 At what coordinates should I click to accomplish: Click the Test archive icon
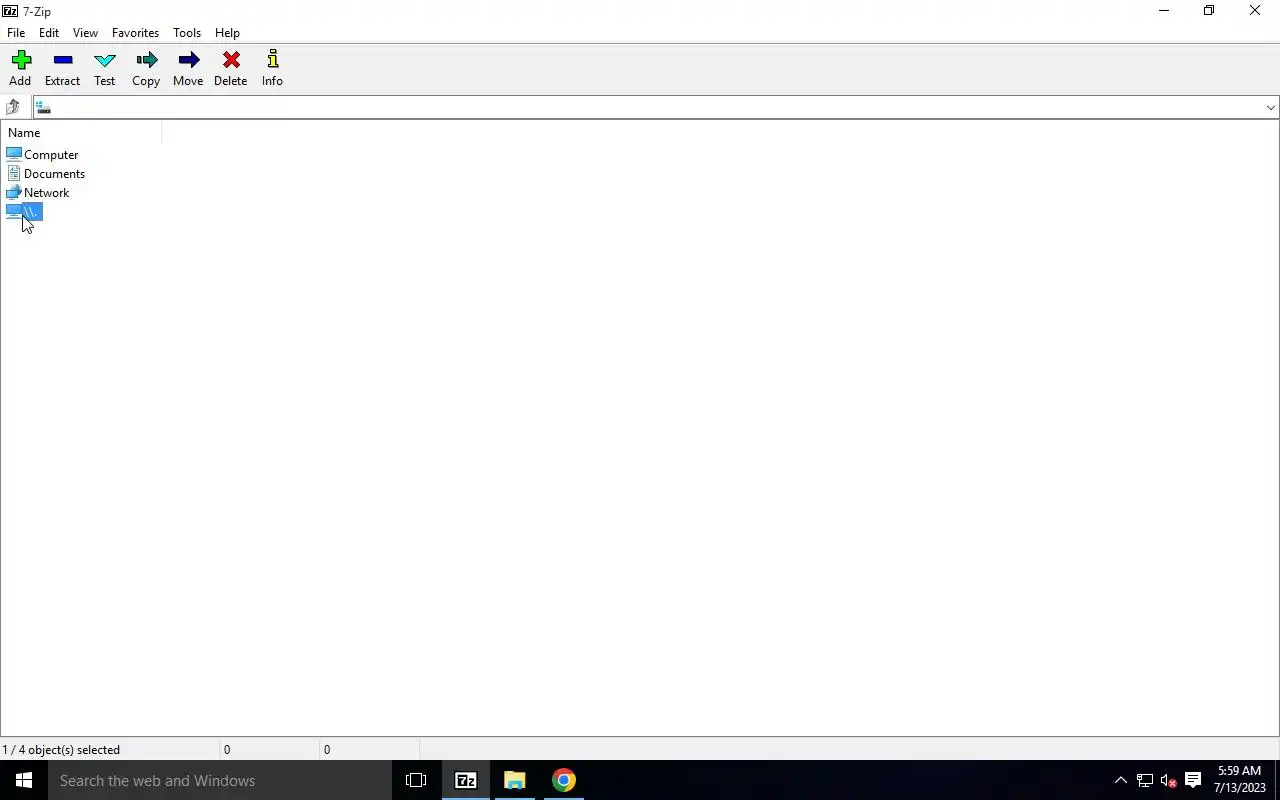[104, 61]
